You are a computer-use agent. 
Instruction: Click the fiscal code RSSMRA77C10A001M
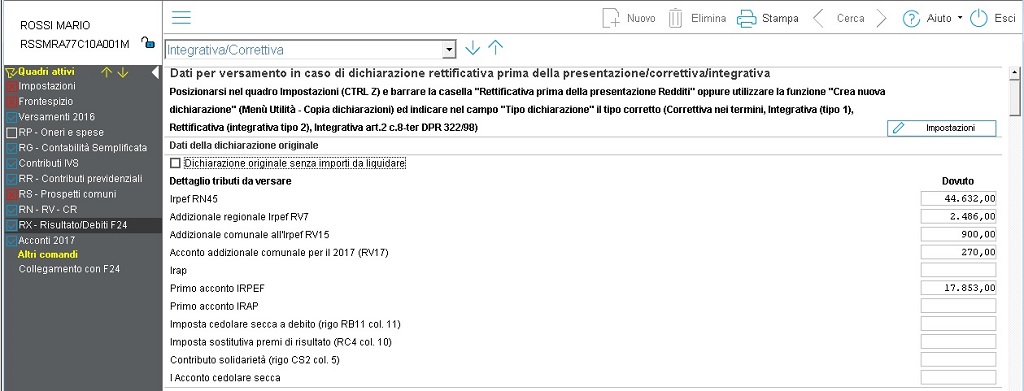(x=75, y=44)
